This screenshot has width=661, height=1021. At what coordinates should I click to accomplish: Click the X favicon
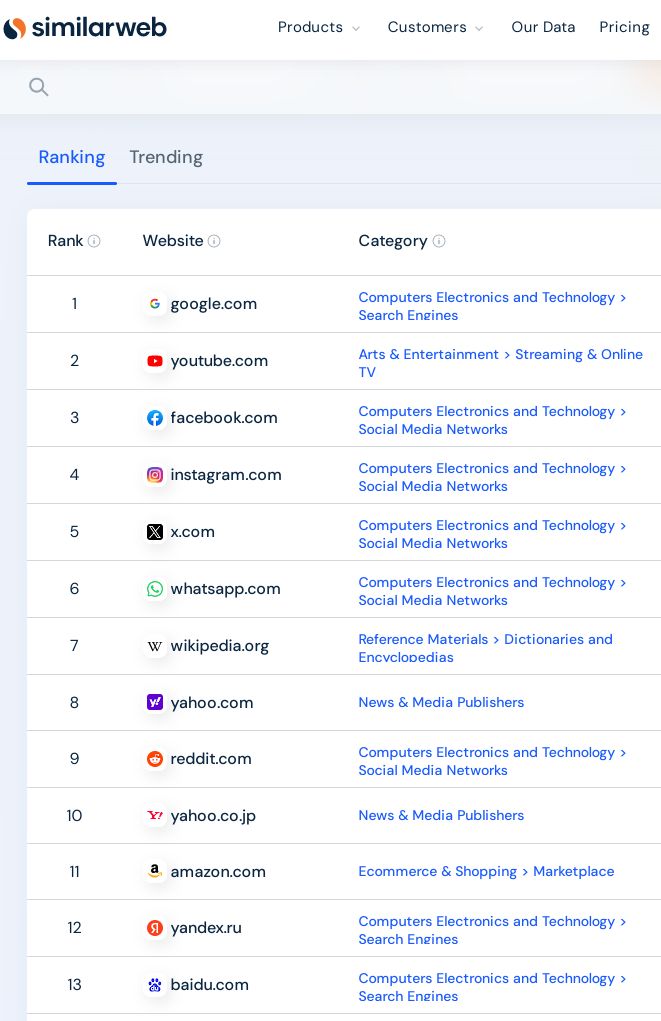click(154, 532)
